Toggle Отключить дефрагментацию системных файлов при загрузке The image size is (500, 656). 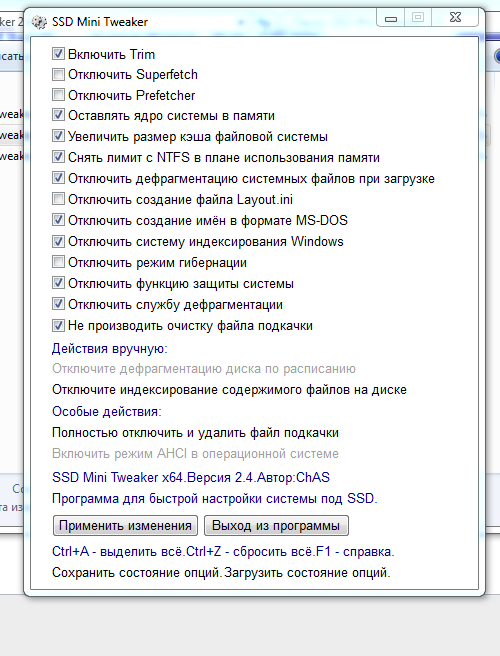pyautogui.click(x=58, y=178)
